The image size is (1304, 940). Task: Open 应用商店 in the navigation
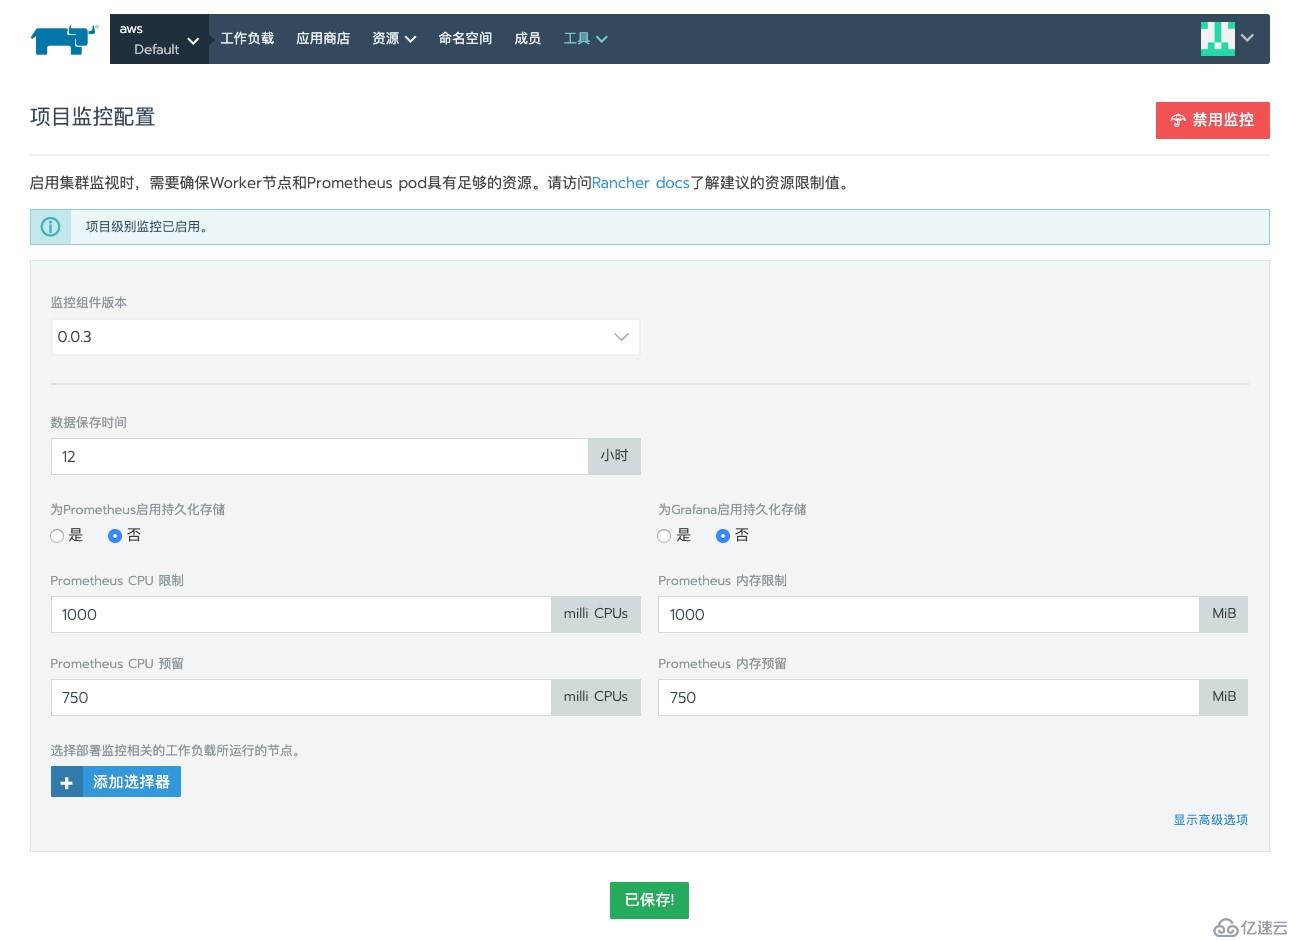(x=323, y=39)
